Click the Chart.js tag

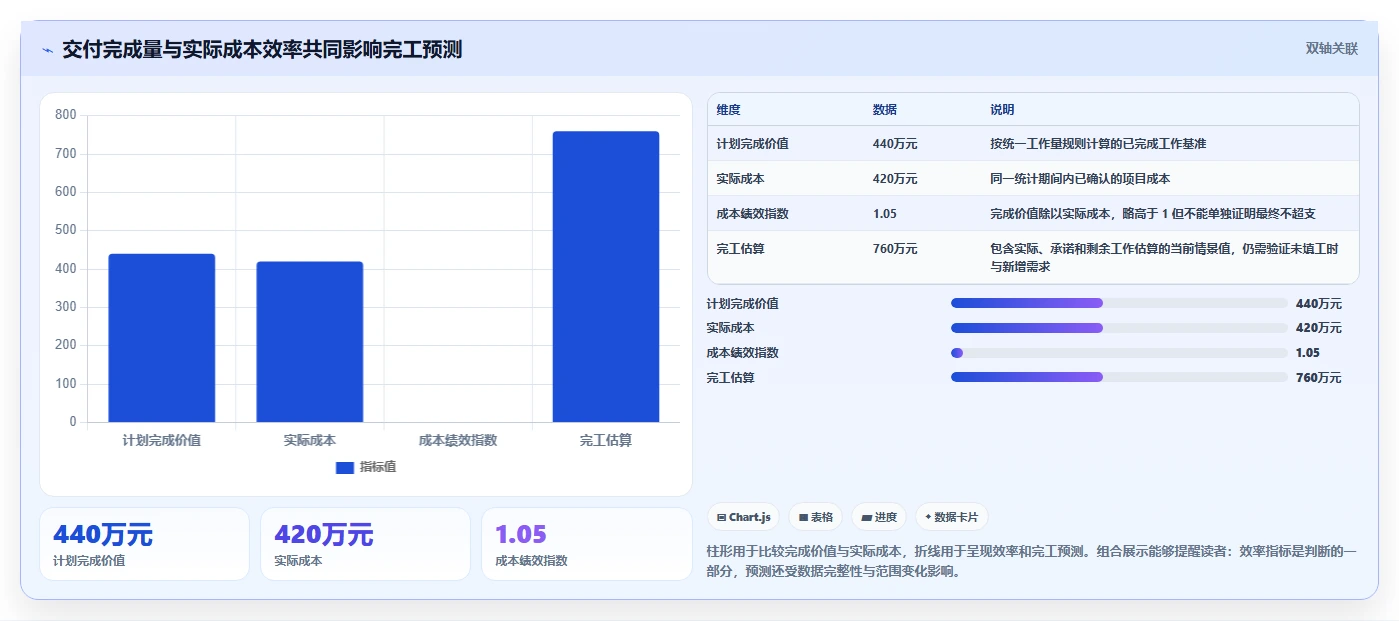(744, 517)
